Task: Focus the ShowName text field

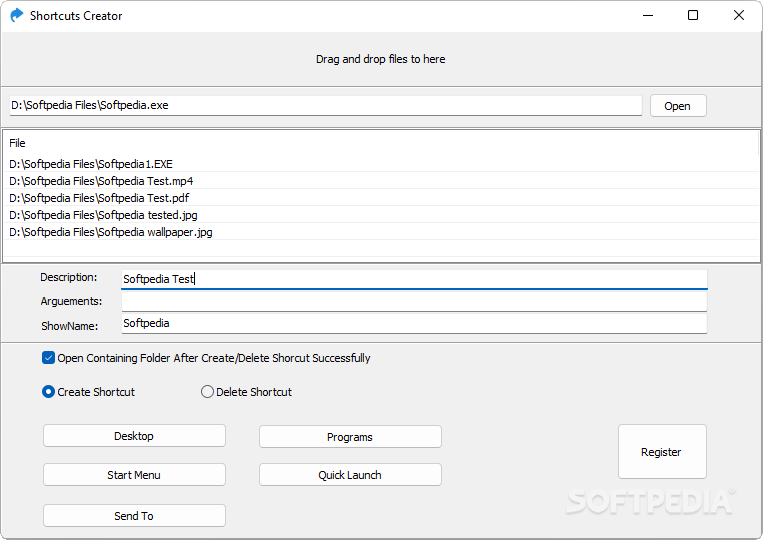Action: click(x=414, y=324)
